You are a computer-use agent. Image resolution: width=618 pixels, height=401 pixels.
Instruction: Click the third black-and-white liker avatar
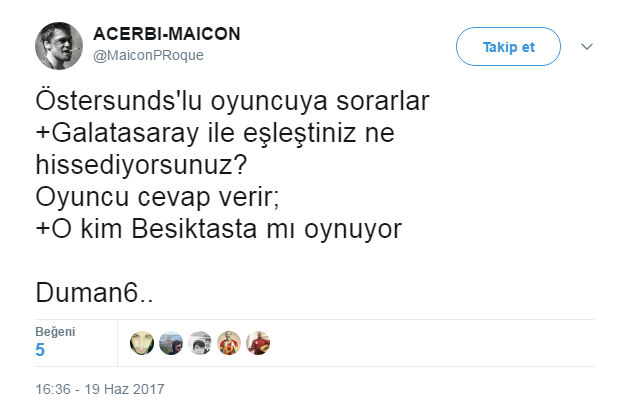point(200,342)
